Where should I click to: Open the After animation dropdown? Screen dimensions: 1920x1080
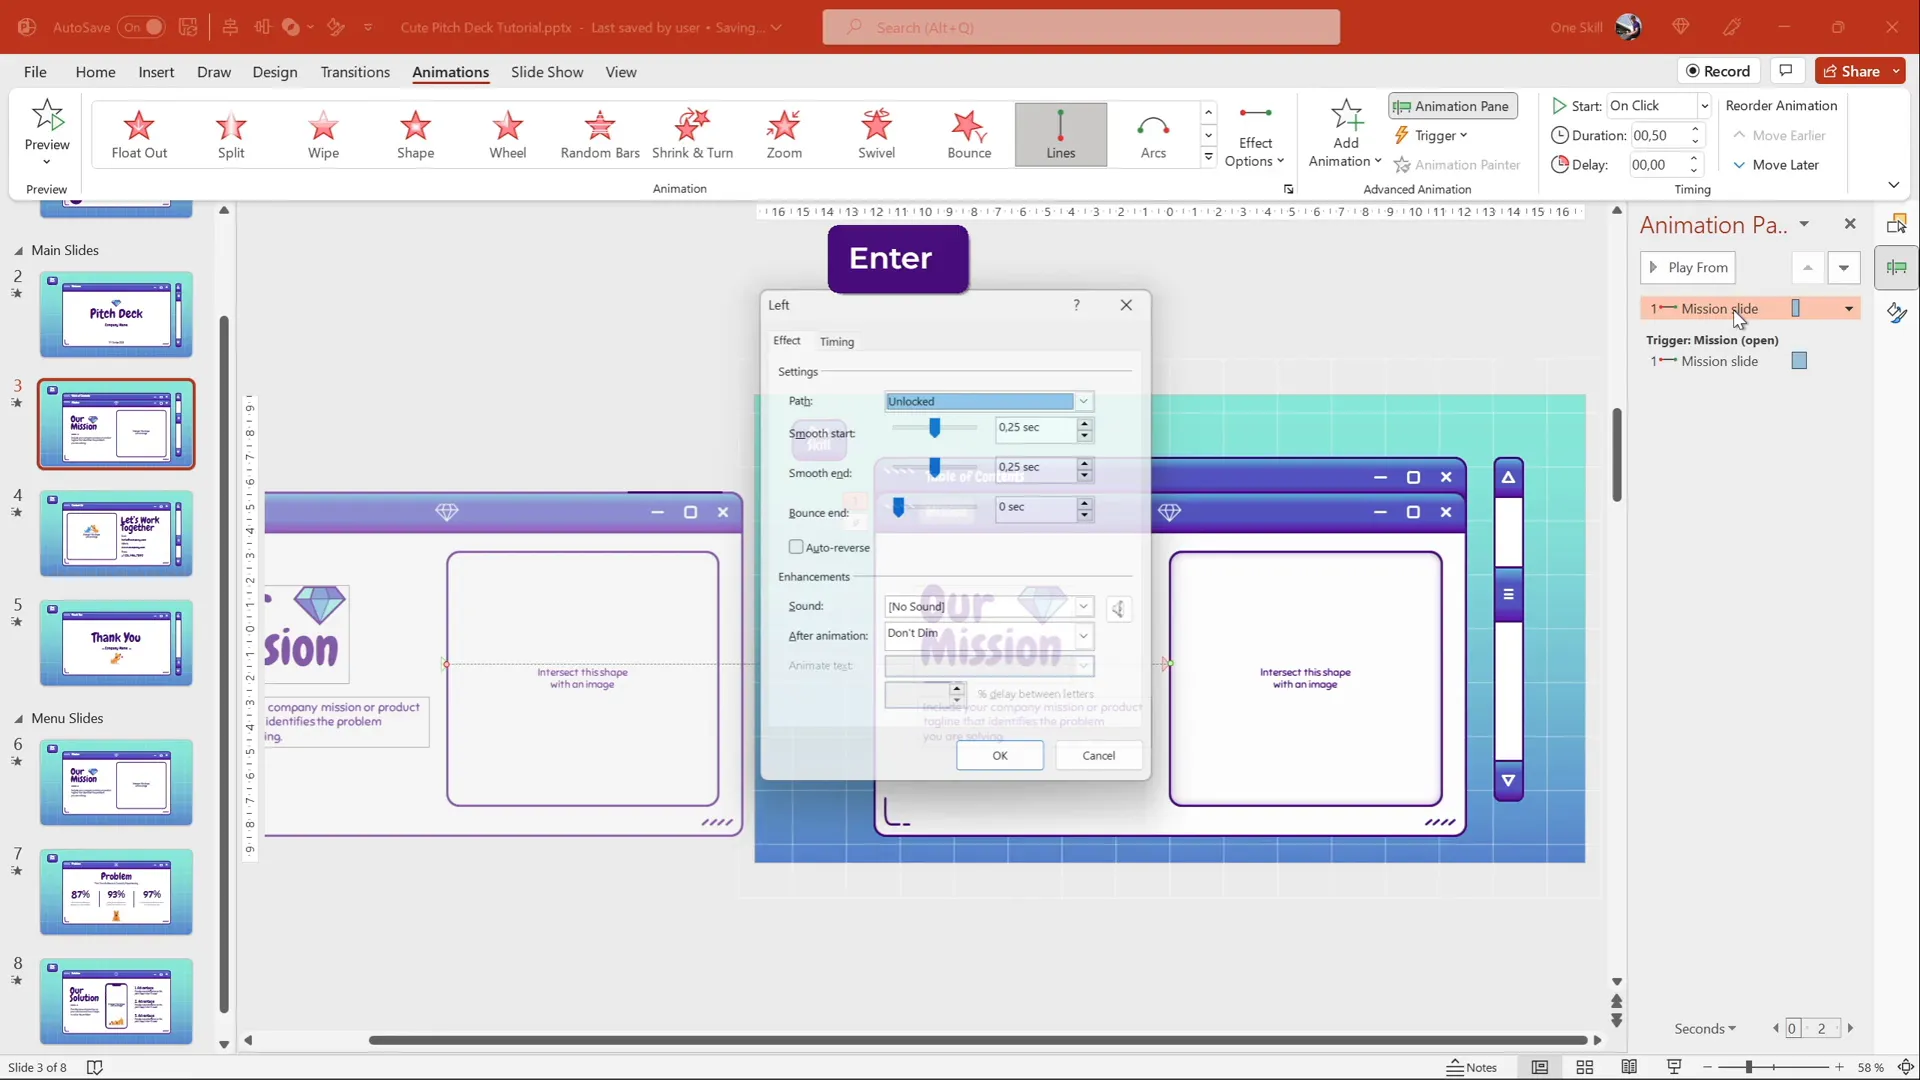coord(989,635)
